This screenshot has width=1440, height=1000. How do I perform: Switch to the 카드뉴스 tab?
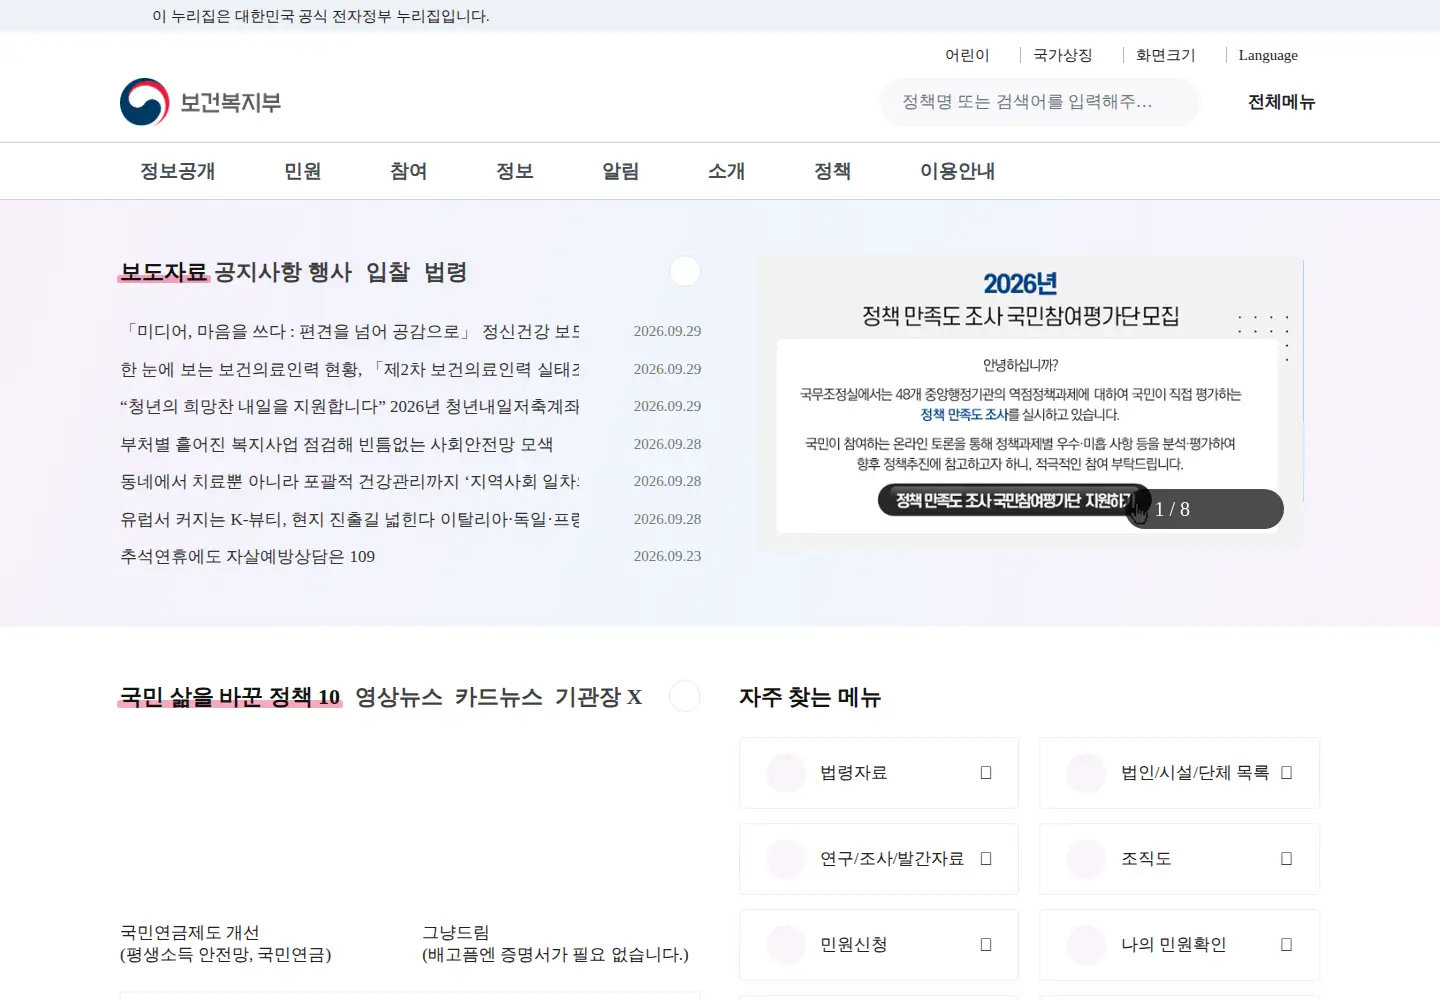[499, 697]
